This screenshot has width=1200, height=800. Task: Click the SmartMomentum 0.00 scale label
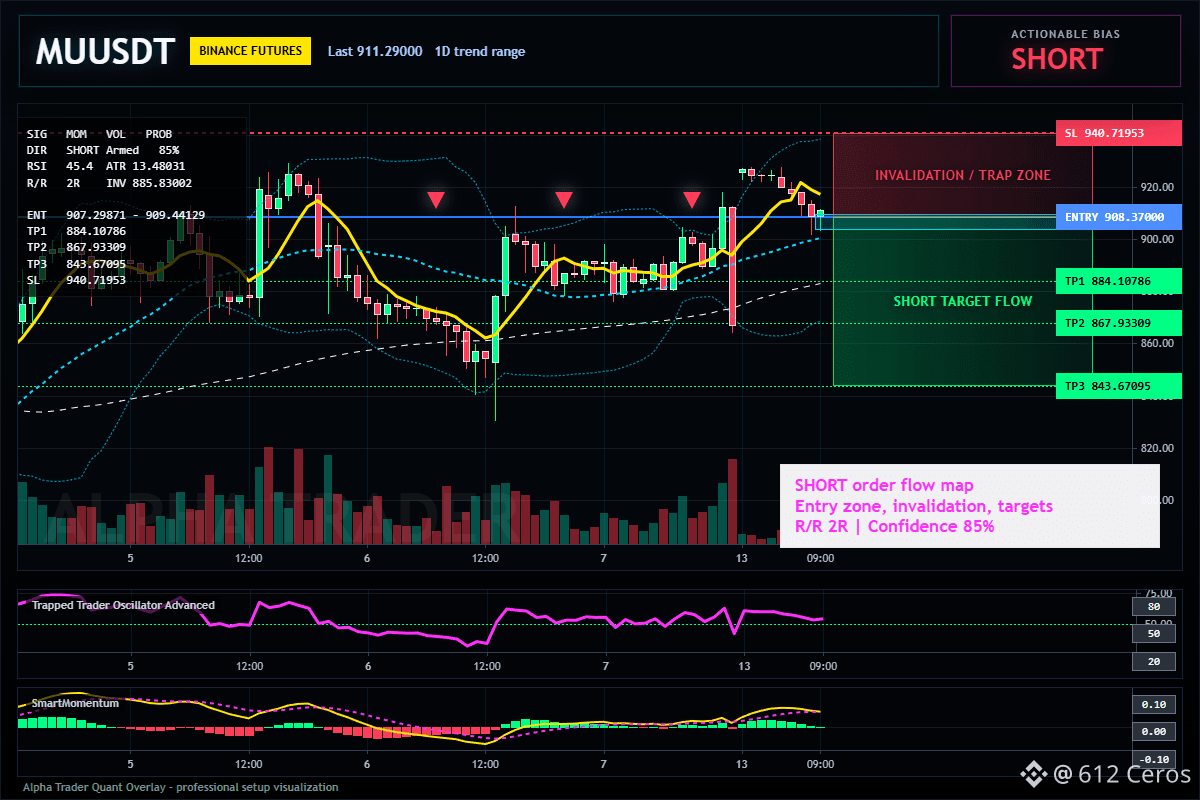pyautogui.click(x=1153, y=732)
